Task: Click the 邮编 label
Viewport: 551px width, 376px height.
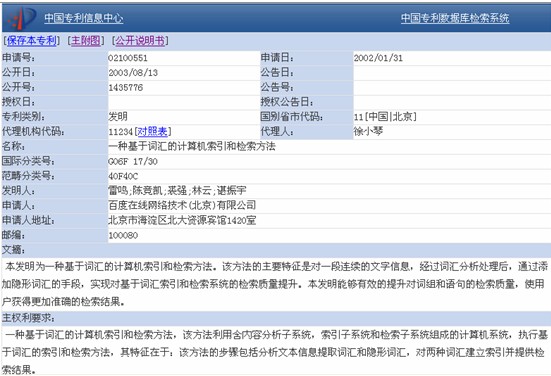Action: (x=13, y=235)
